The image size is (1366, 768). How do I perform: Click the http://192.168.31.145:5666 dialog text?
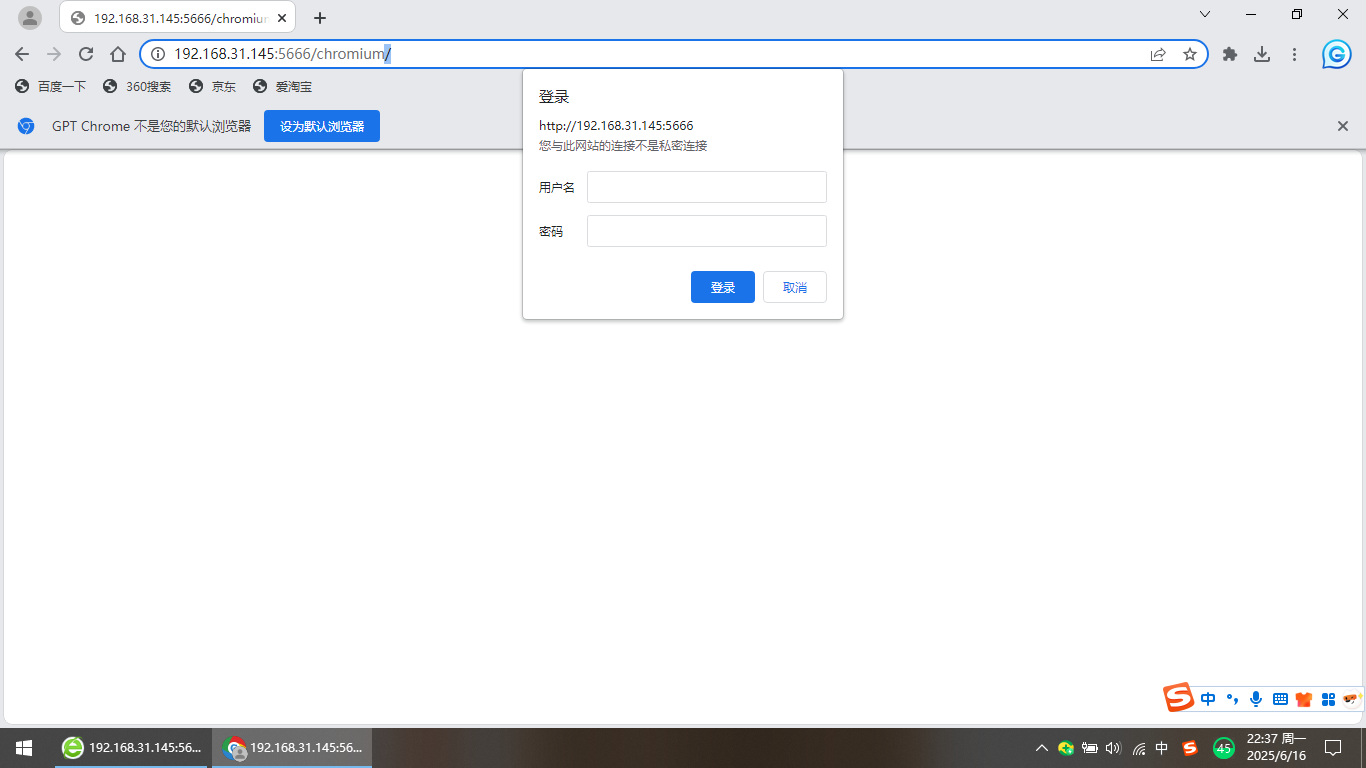616,126
